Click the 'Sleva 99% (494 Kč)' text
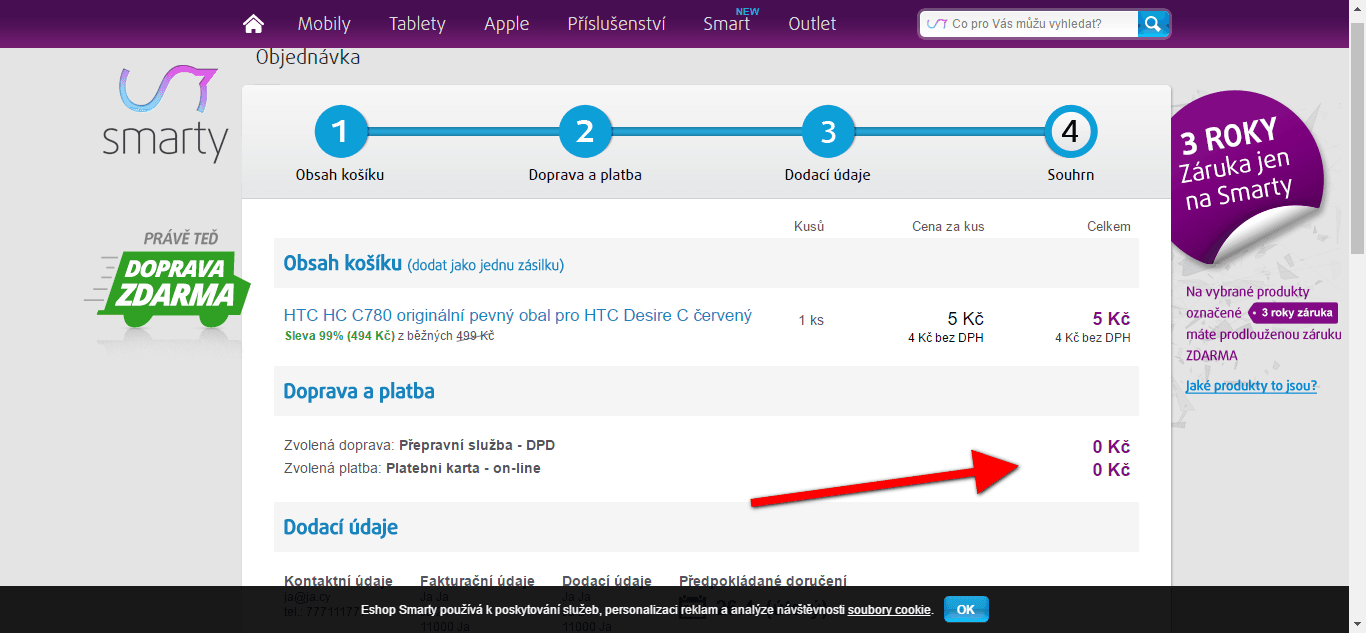The image size is (1366, 633). 340,336
